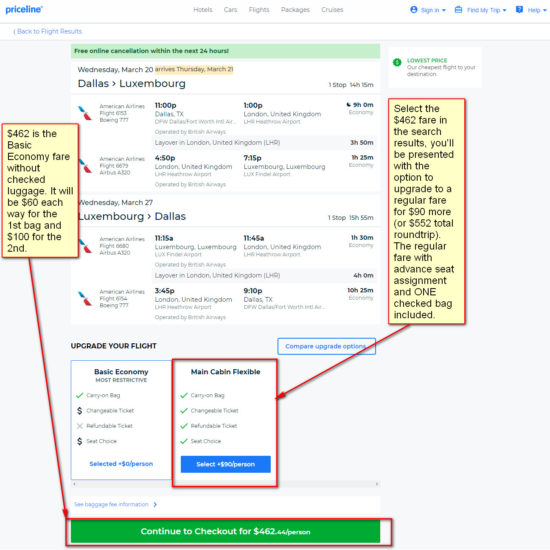
Task: Click Basic Economy card title
Action: [x=121, y=372]
